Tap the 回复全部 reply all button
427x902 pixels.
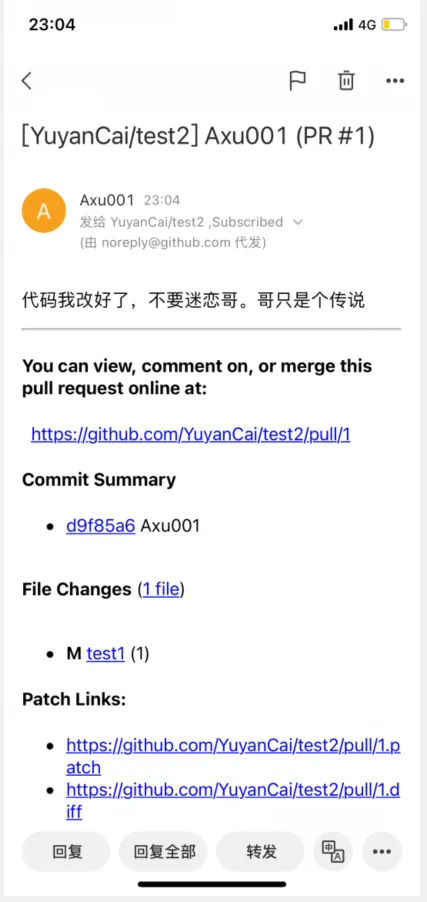point(163,851)
